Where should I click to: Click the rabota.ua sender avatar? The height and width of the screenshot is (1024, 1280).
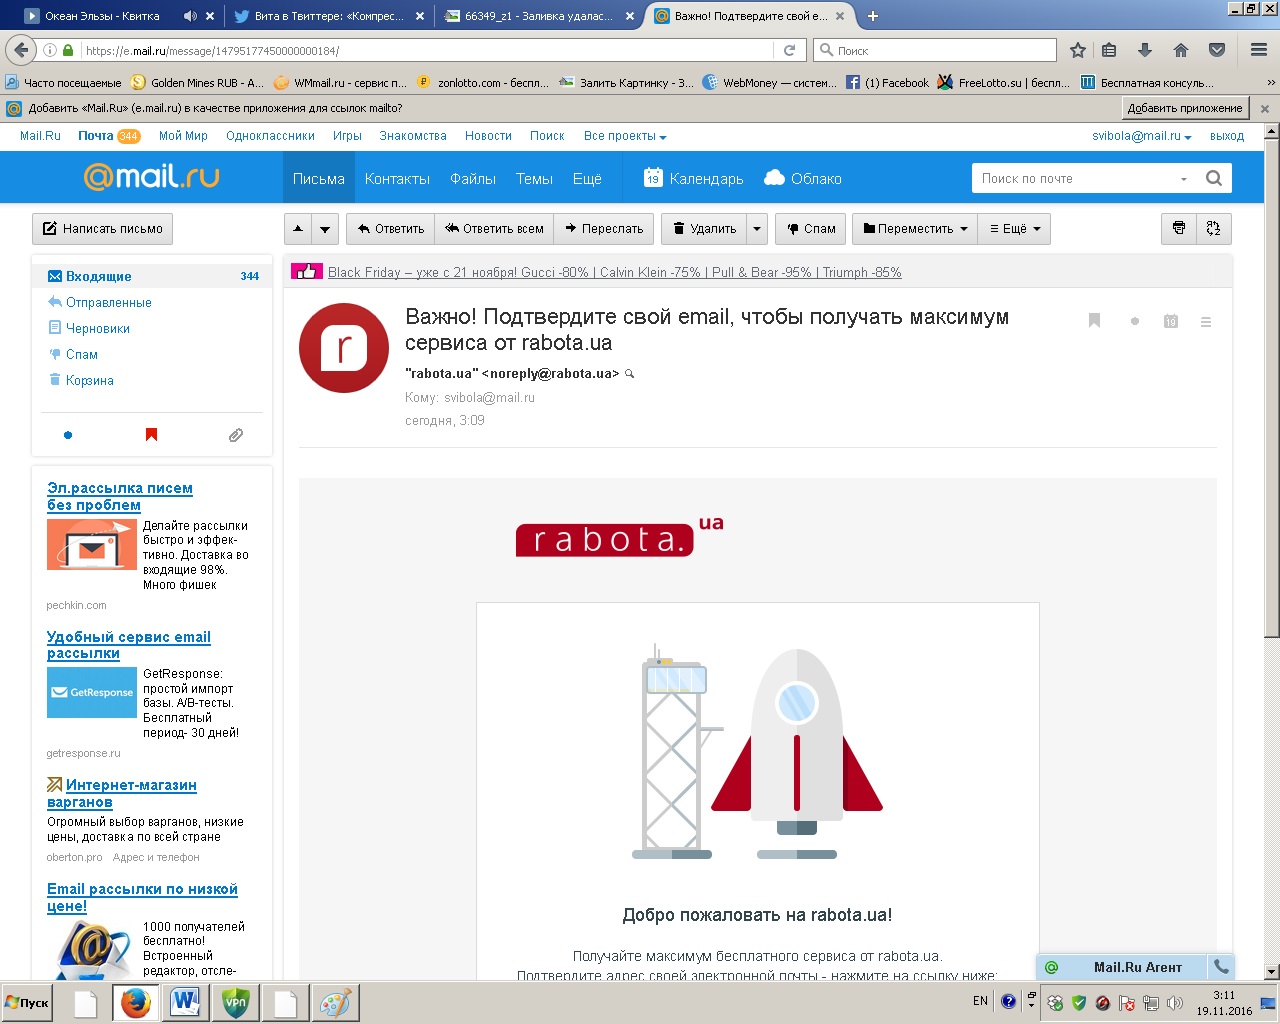(x=344, y=348)
